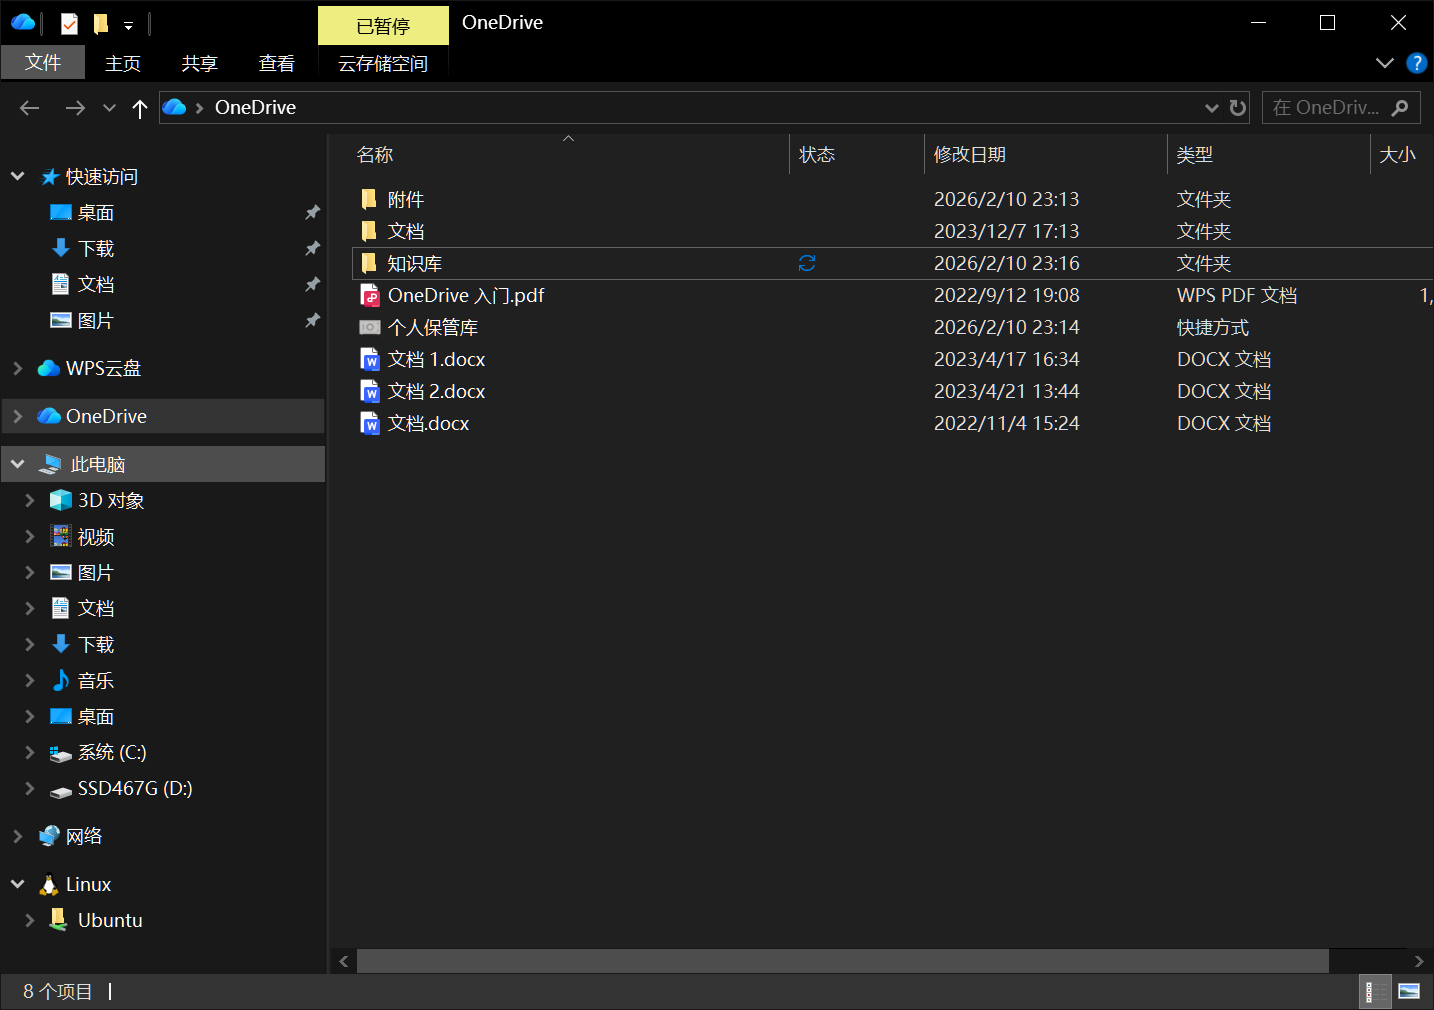Select the 知识库 folder icon
Screen dimensions: 1434x1010
click(x=369, y=263)
